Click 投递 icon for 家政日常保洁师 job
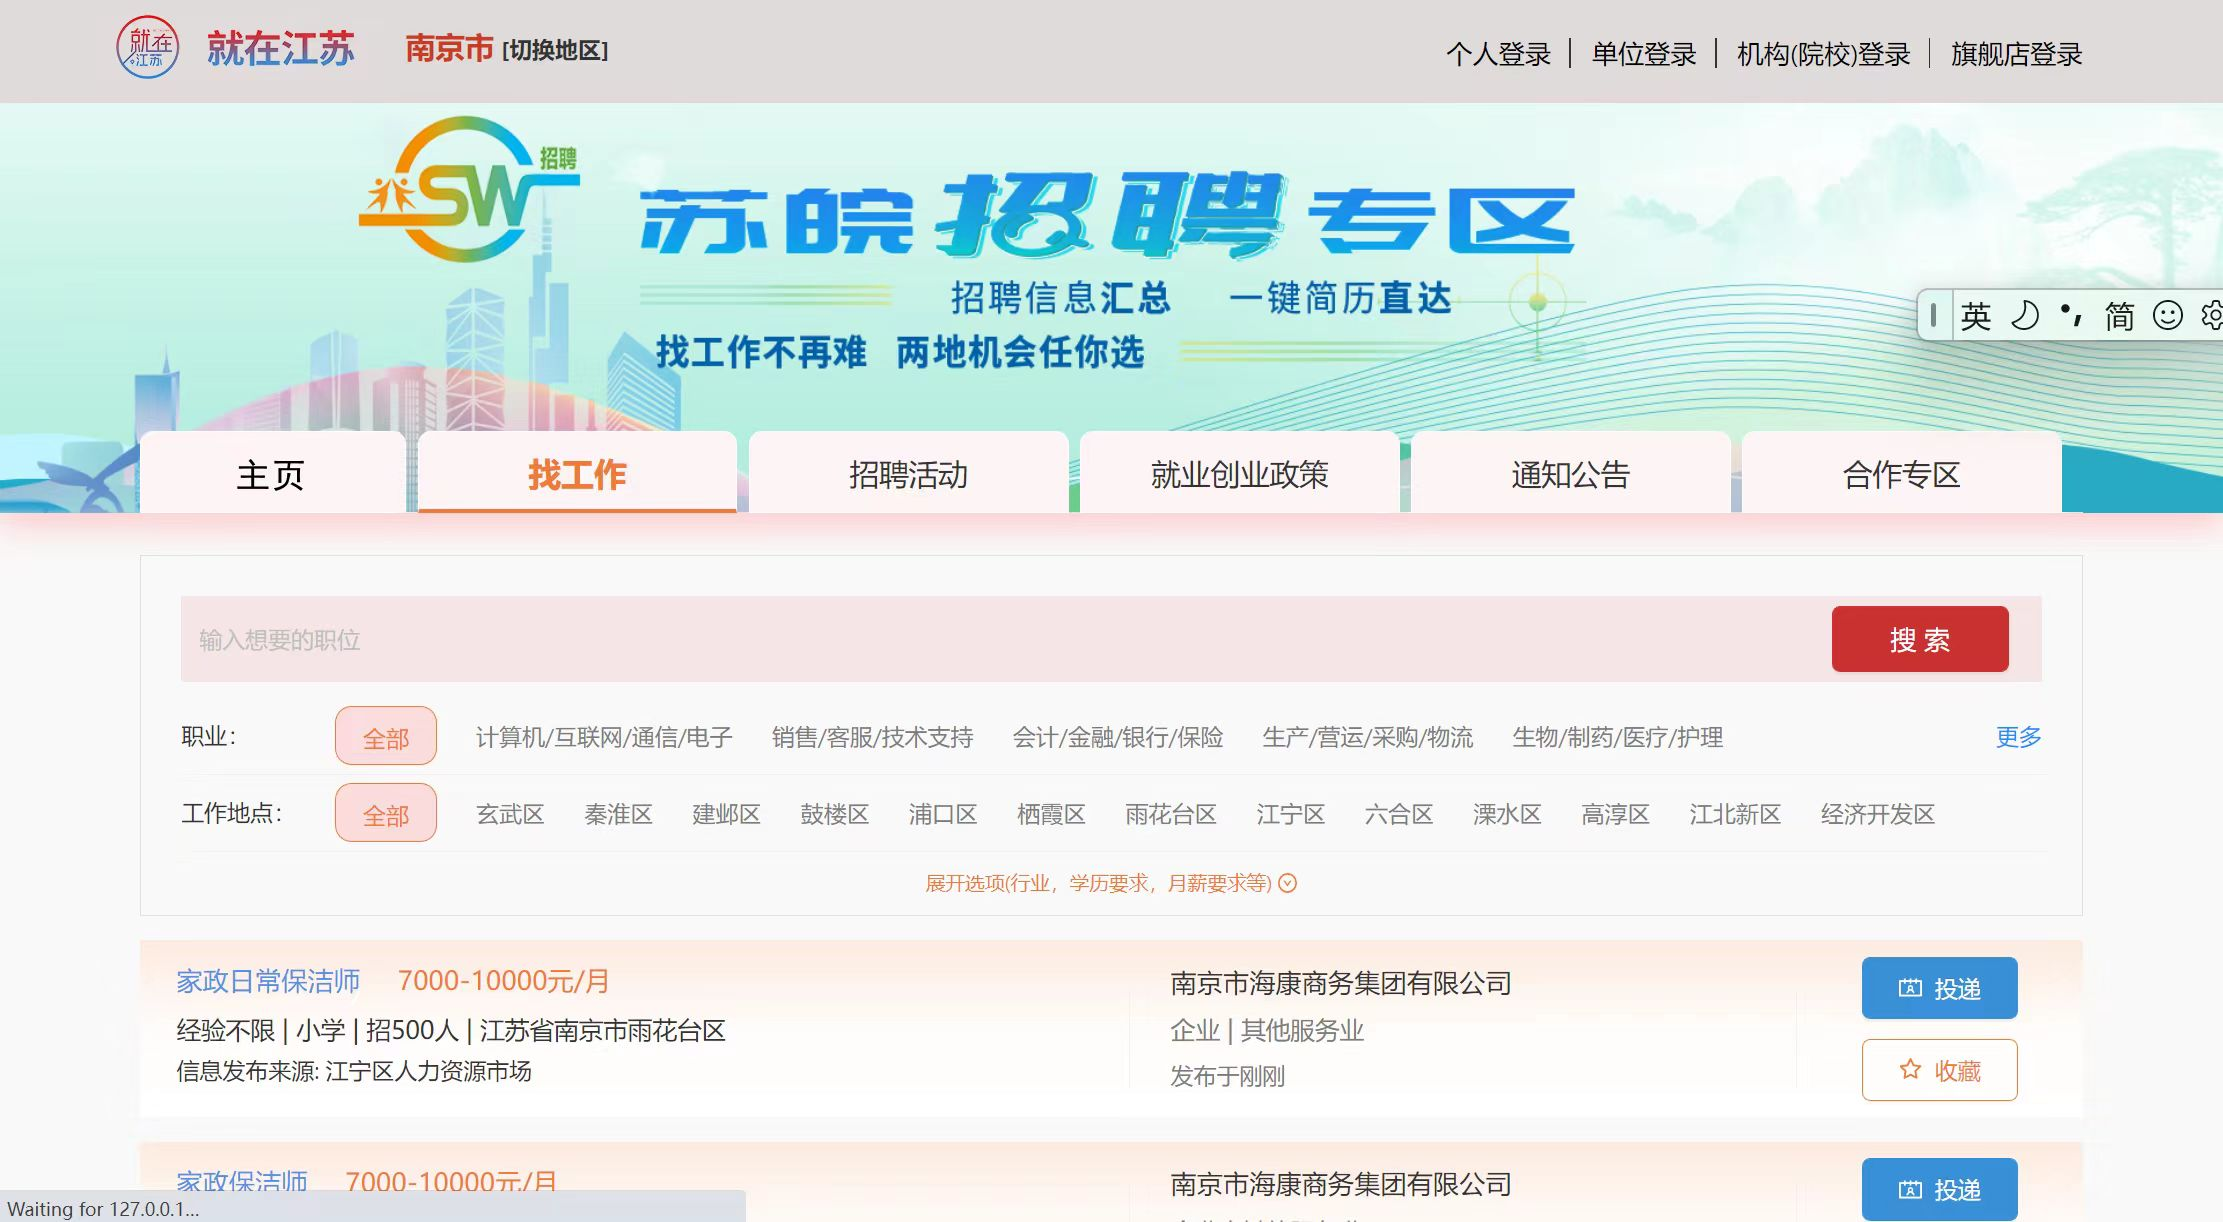Image resolution: width=2223 pixels, height=1222 pixels. coord(1910,988)
